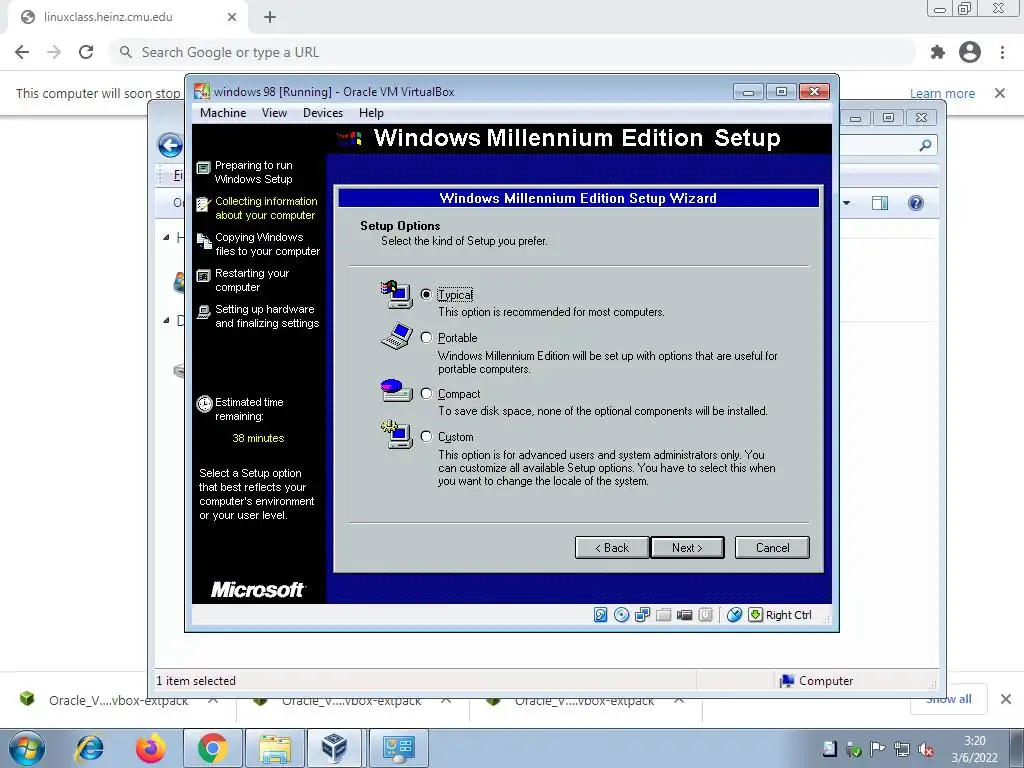Click the Right Ctrl host key label
Image resolution: width=1024 pixels, height=768 pixels.
788,615
